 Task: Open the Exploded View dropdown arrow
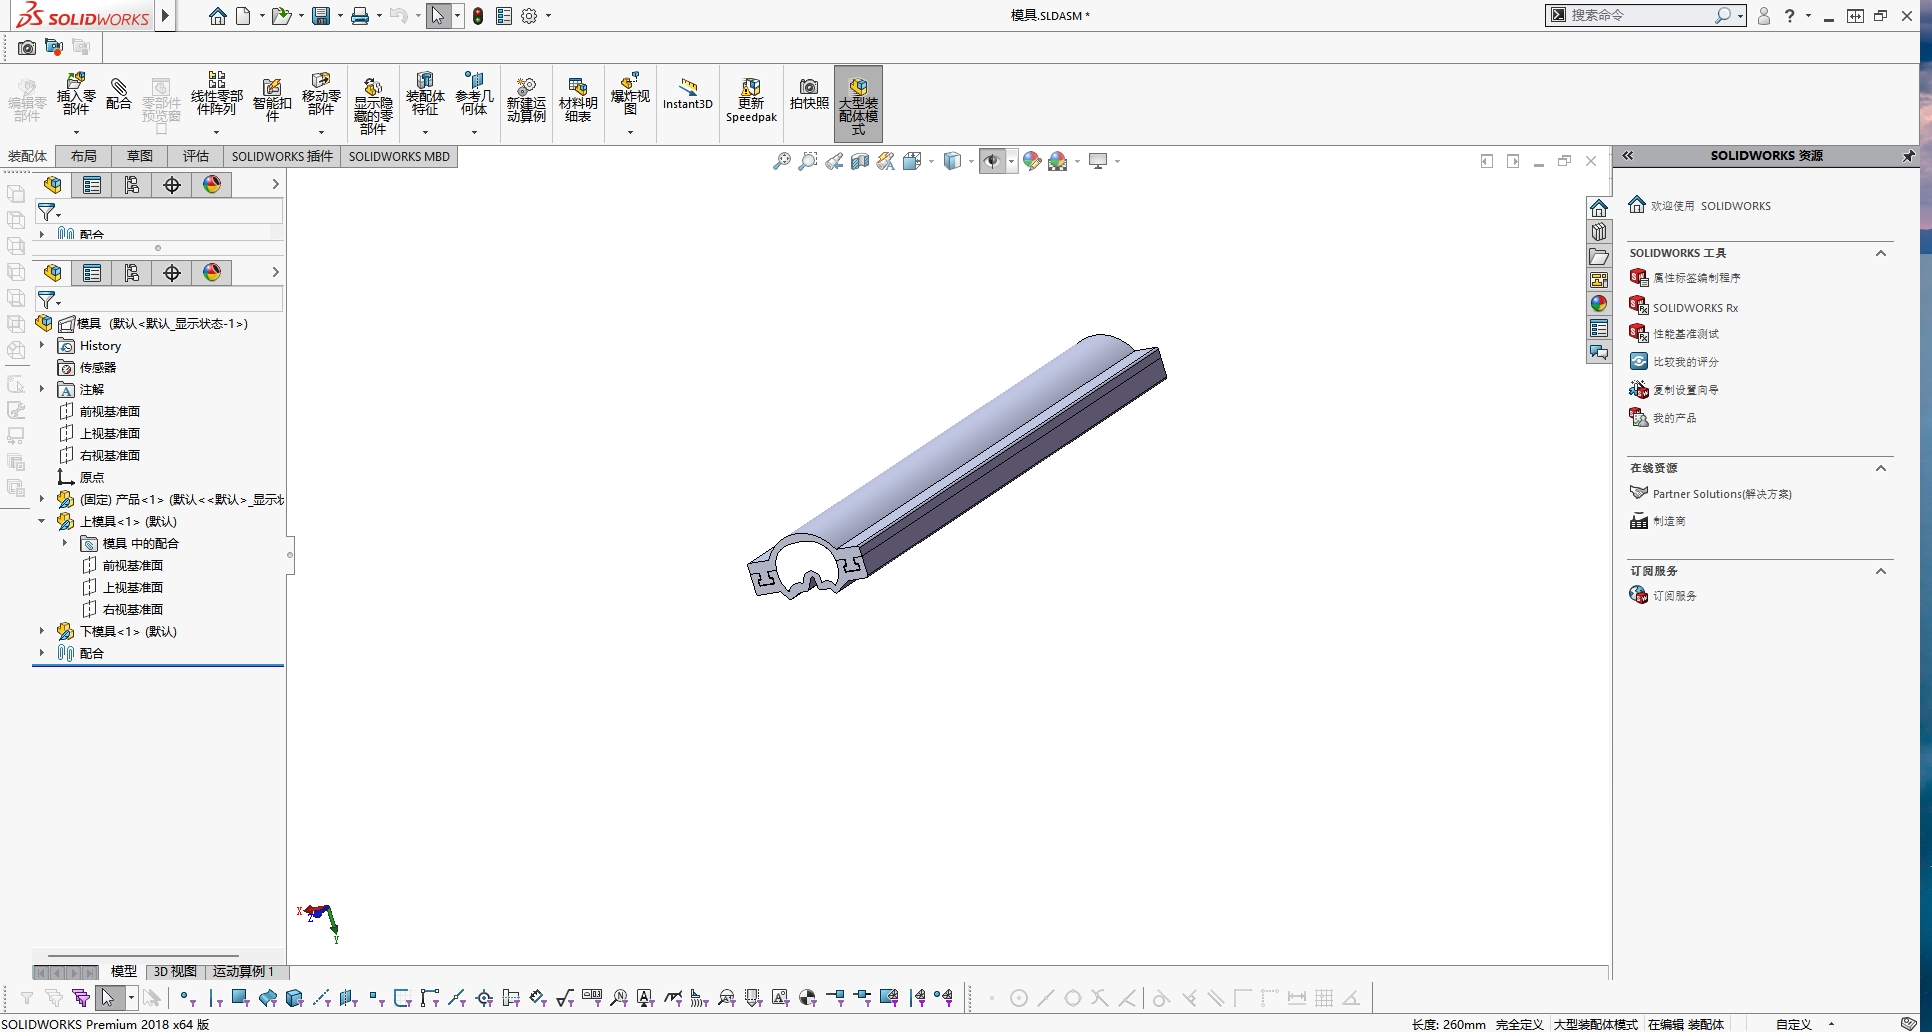pos(630,132)
